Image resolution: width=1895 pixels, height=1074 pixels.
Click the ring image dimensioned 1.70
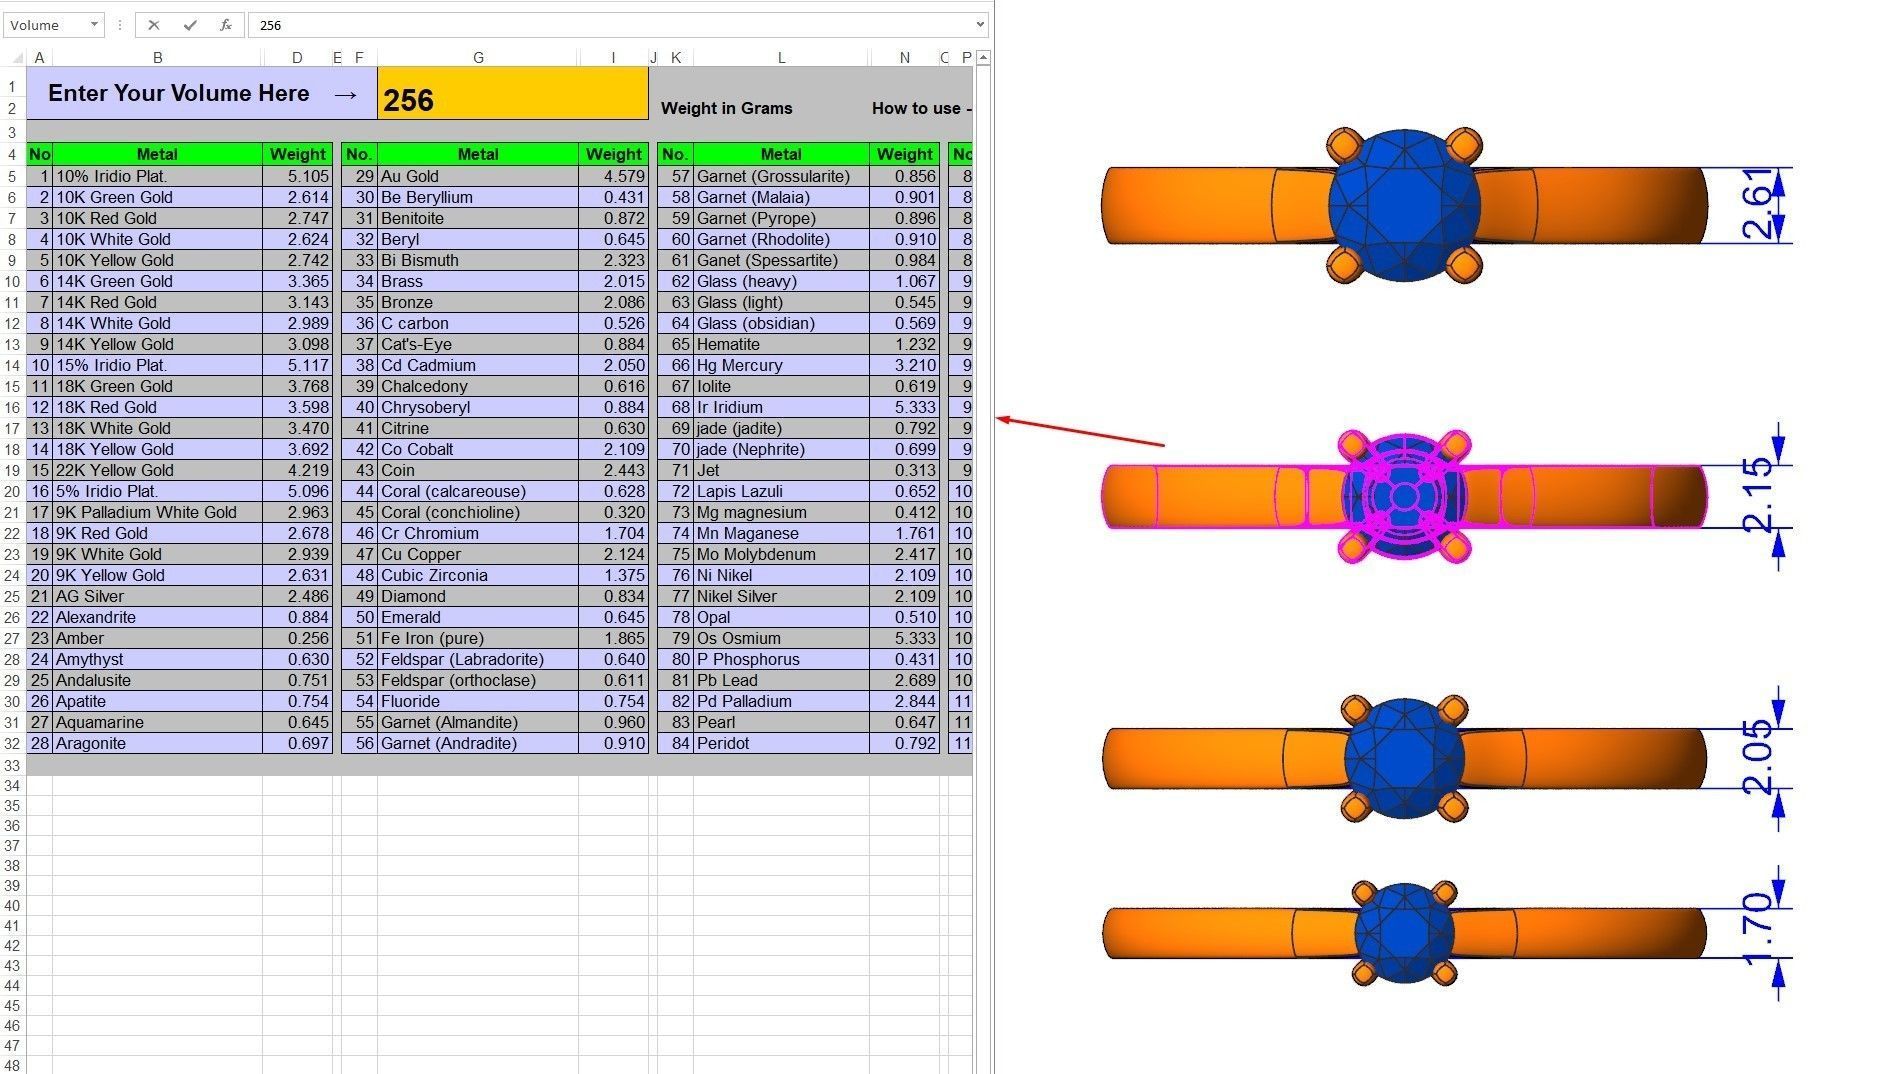[1404, 932]
